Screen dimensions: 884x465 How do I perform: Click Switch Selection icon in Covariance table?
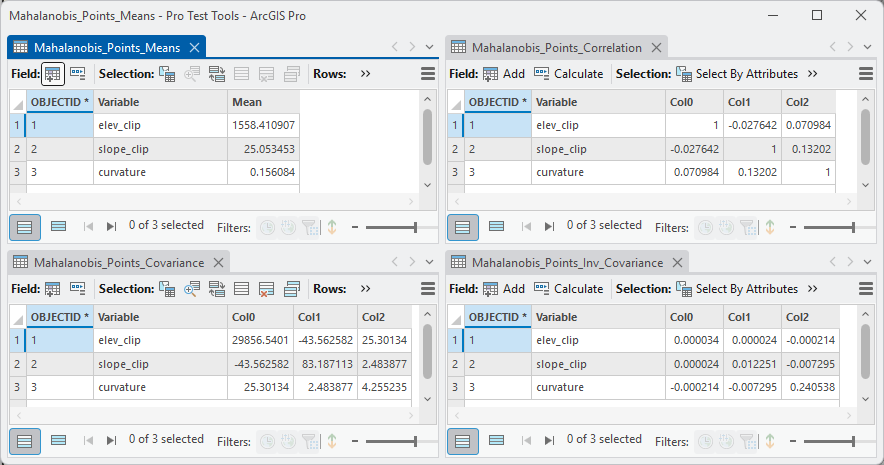tap(216, 289)
